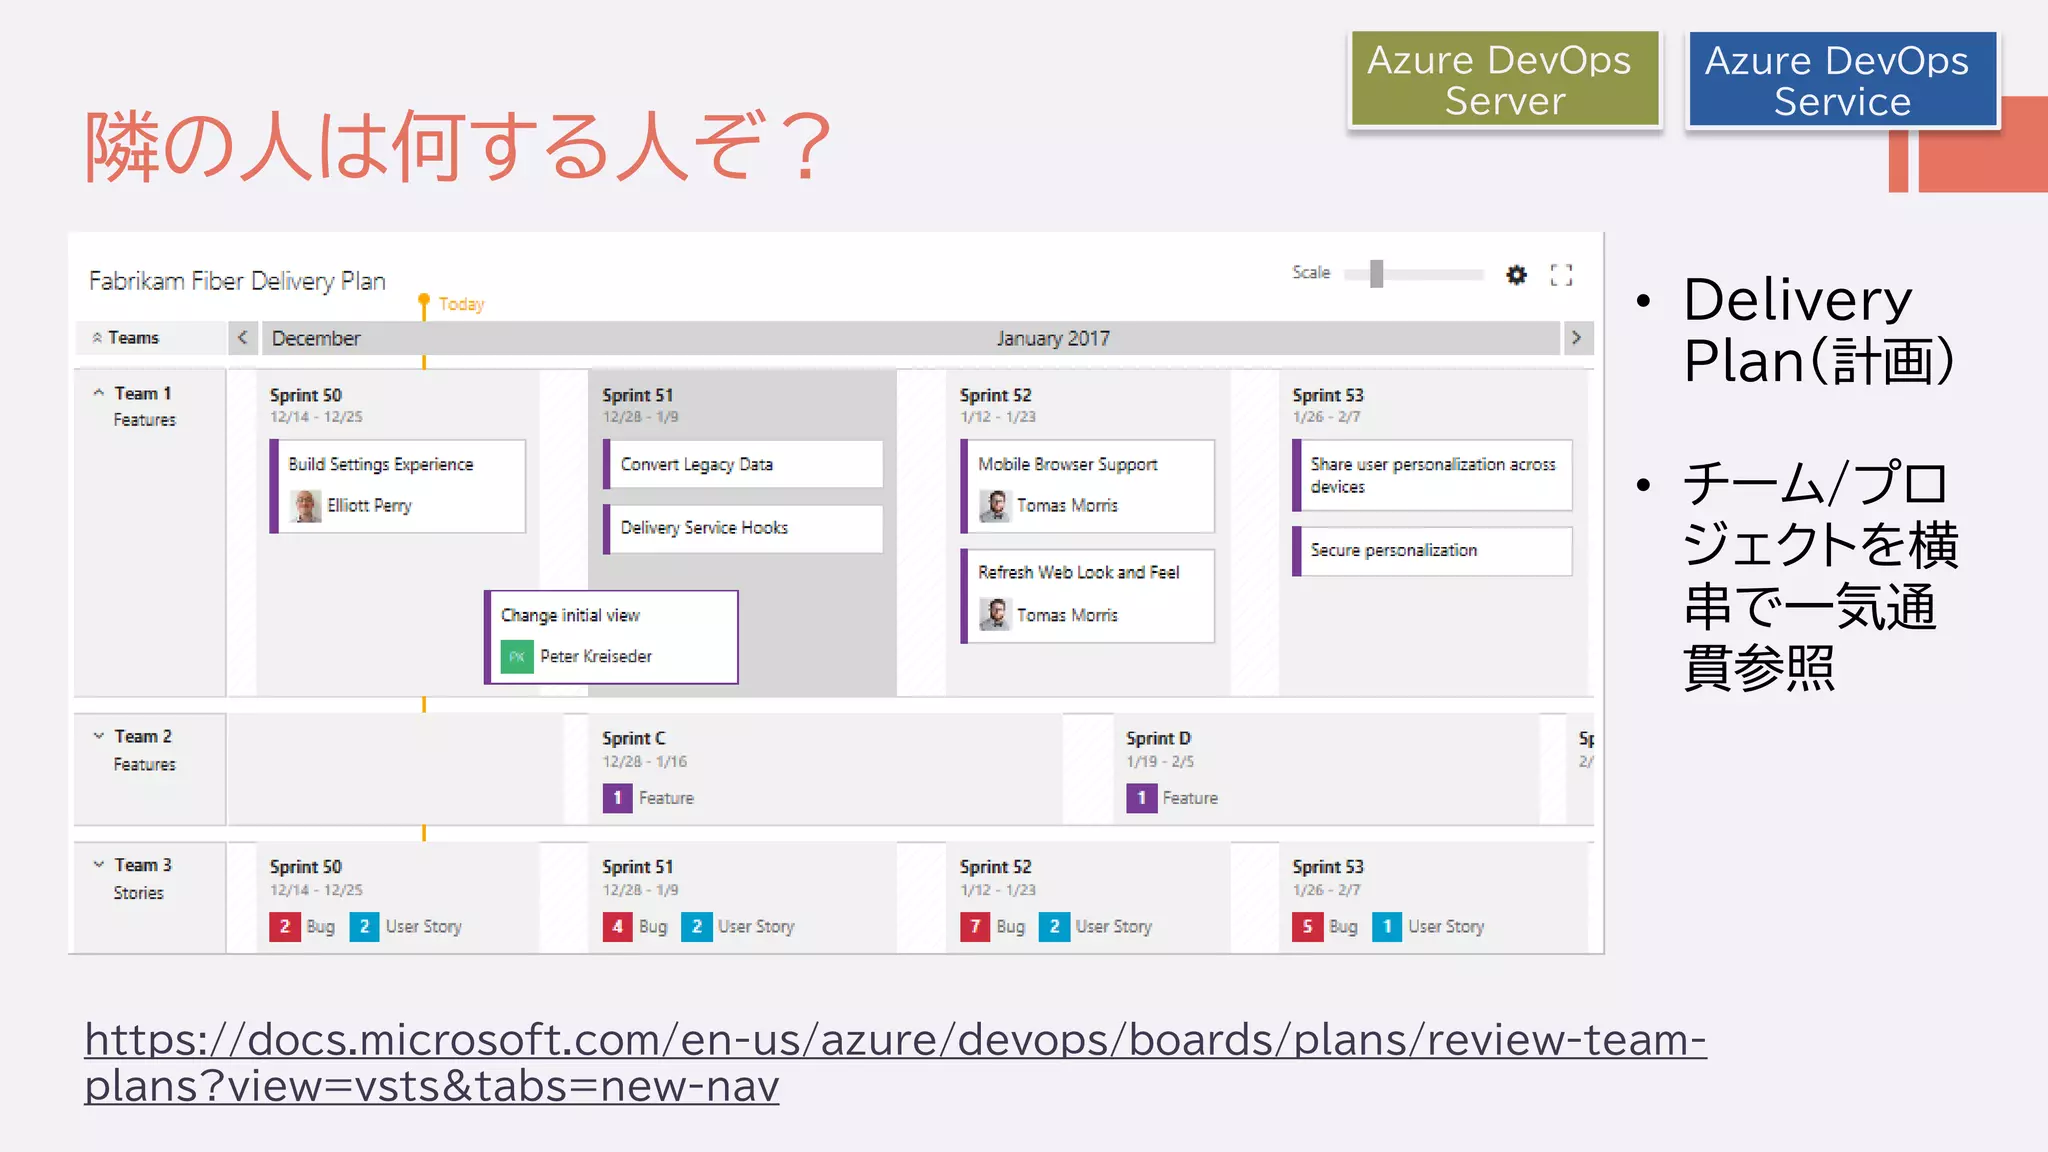Click Team 2 Features label

click(x=145, y=765)
